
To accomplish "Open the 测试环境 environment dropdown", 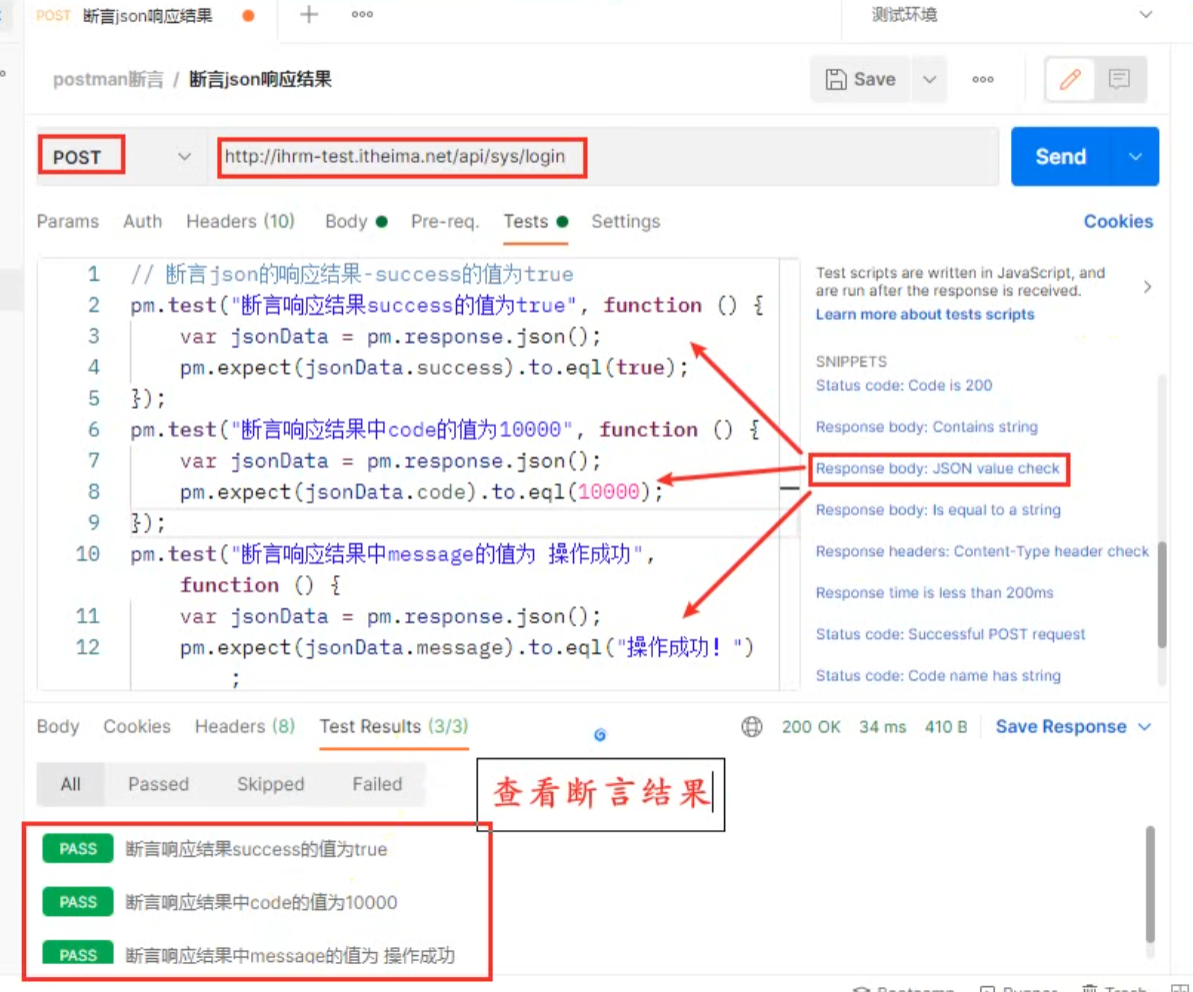I will click(1010, 15).
